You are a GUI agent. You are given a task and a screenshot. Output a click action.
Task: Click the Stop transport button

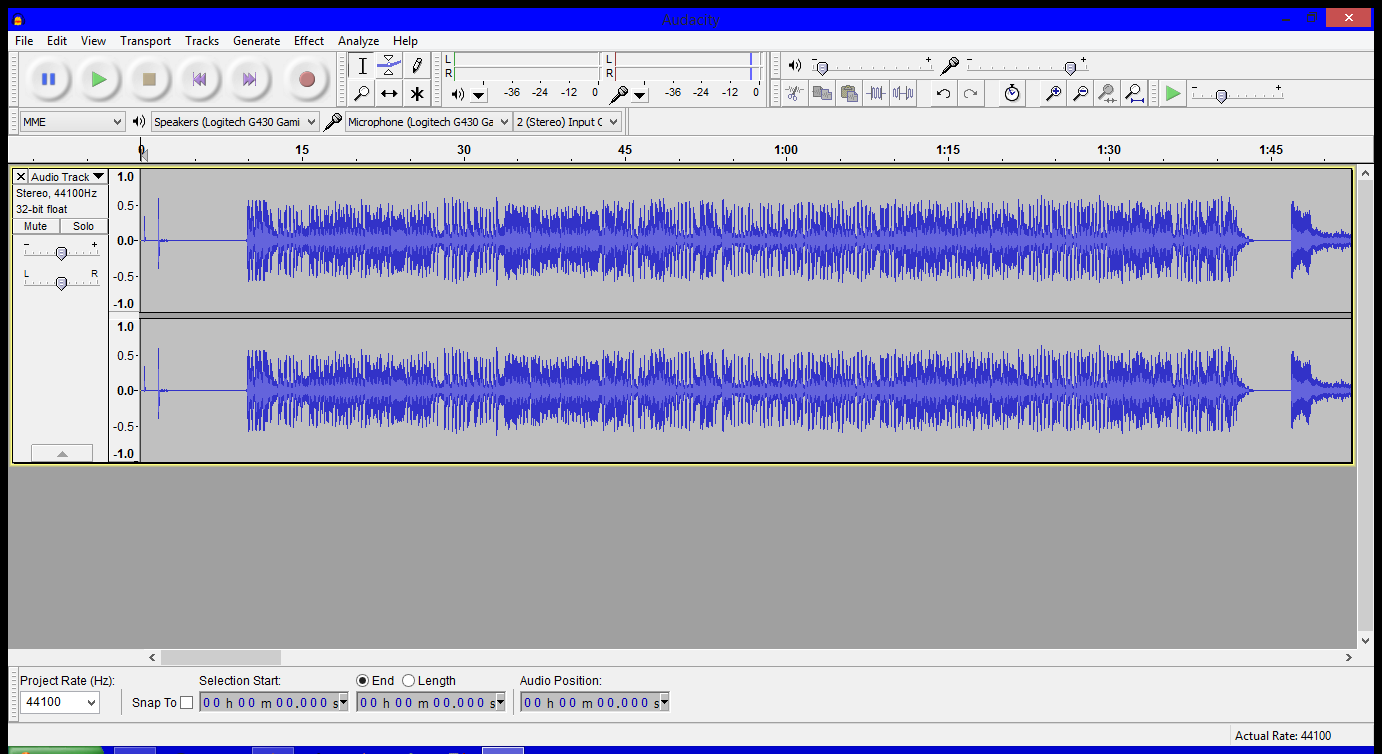point(149,79)
